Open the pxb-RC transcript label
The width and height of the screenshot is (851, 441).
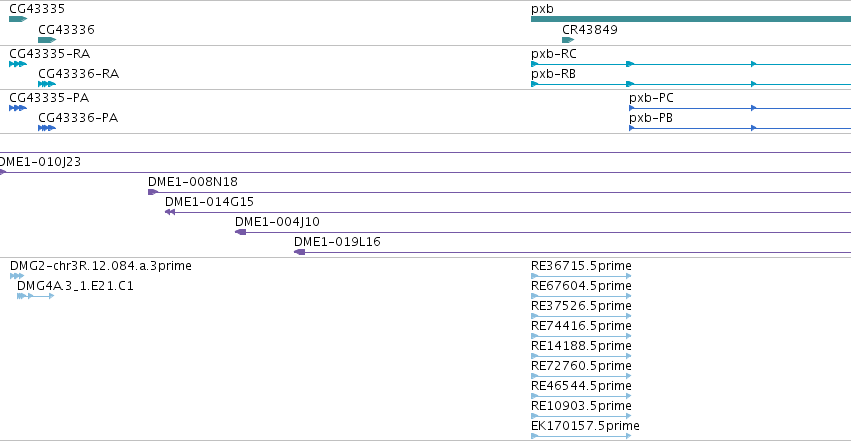554,54
